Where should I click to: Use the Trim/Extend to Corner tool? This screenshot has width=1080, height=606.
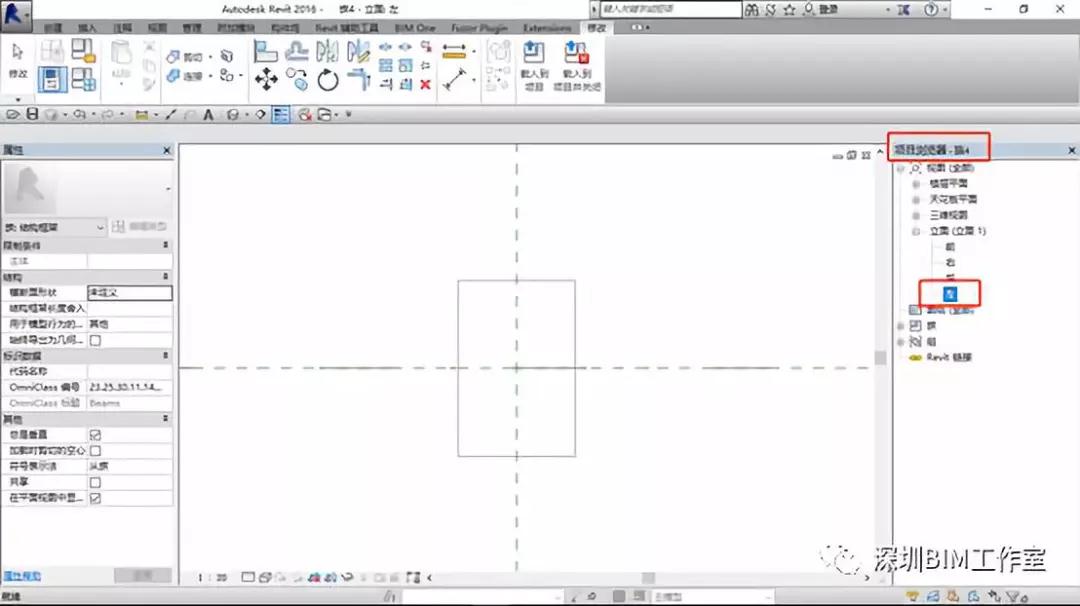pos(359,80)
